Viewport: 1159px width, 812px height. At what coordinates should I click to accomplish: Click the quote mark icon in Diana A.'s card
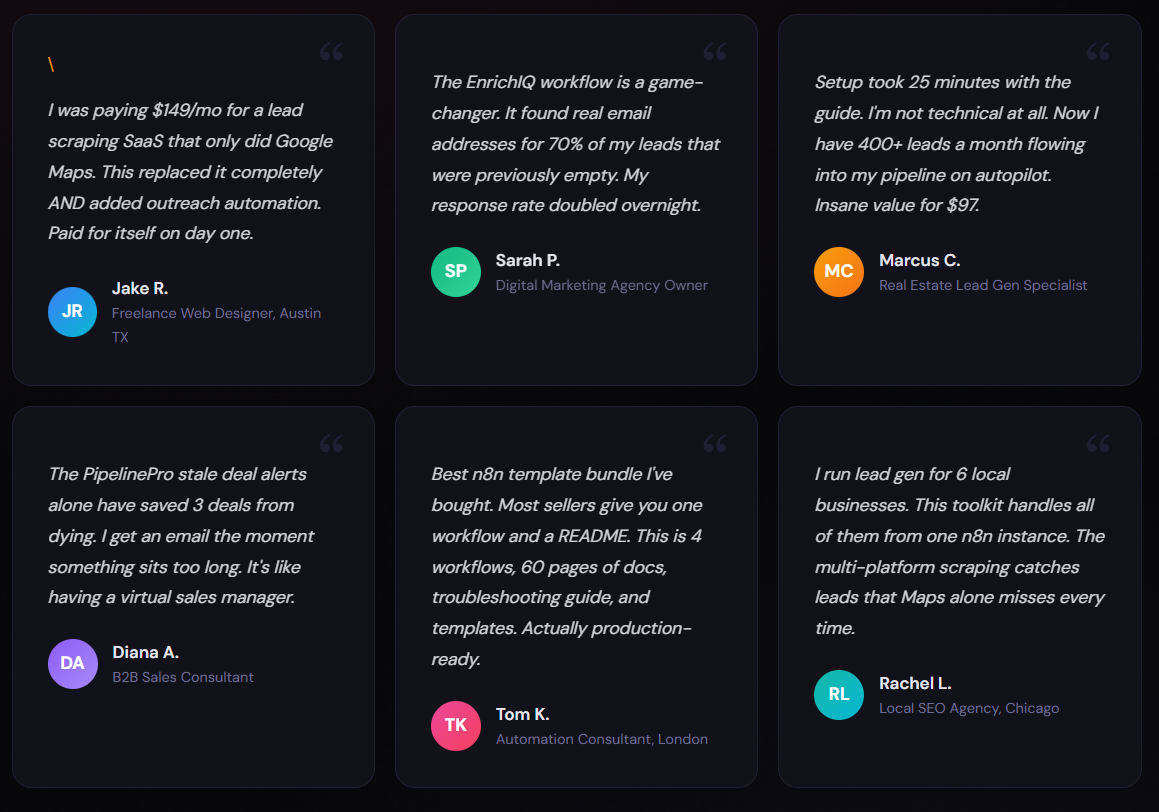tap(331, 444)
